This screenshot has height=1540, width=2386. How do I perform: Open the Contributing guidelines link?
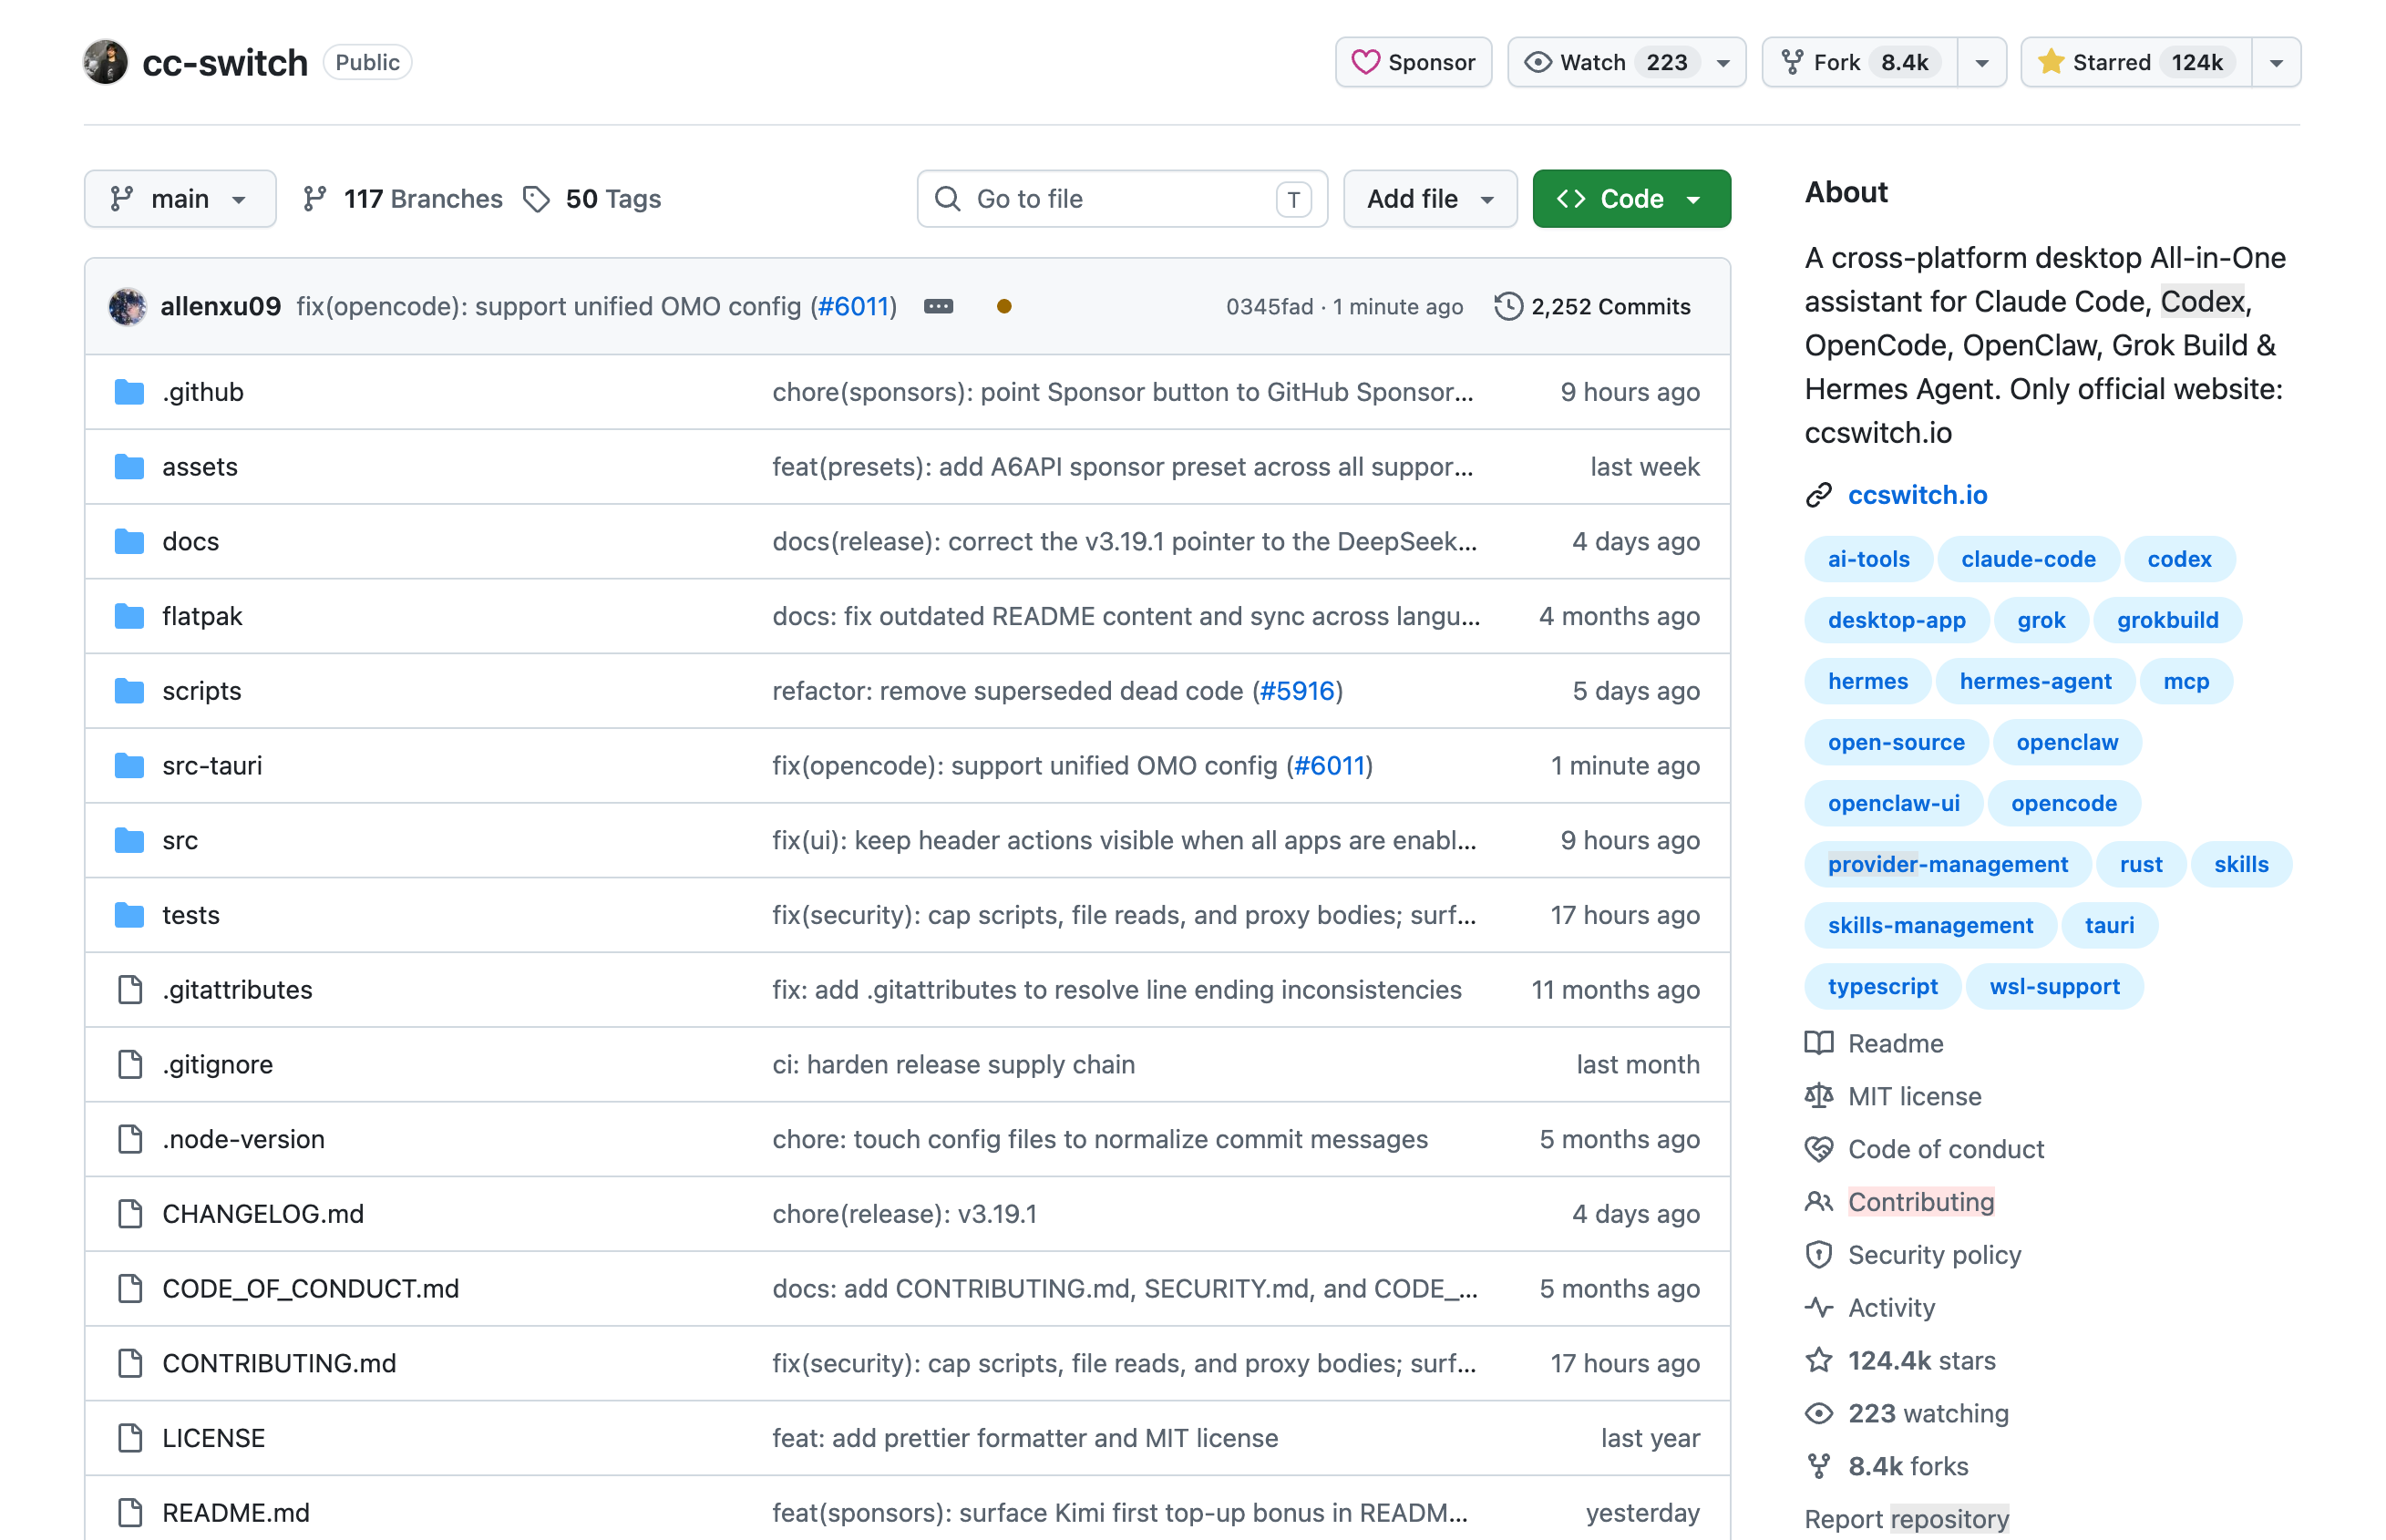coord(1900,1202)
